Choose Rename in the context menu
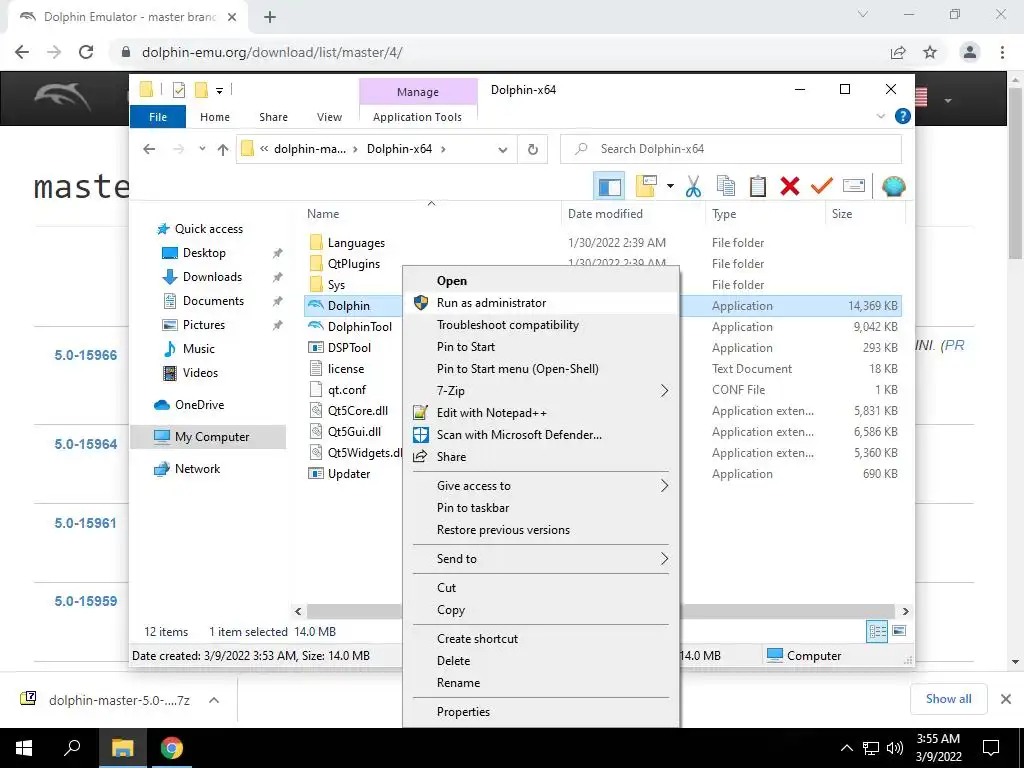Image resolution: width=1024 pixels, height=768 pixels. click(542, 683)
